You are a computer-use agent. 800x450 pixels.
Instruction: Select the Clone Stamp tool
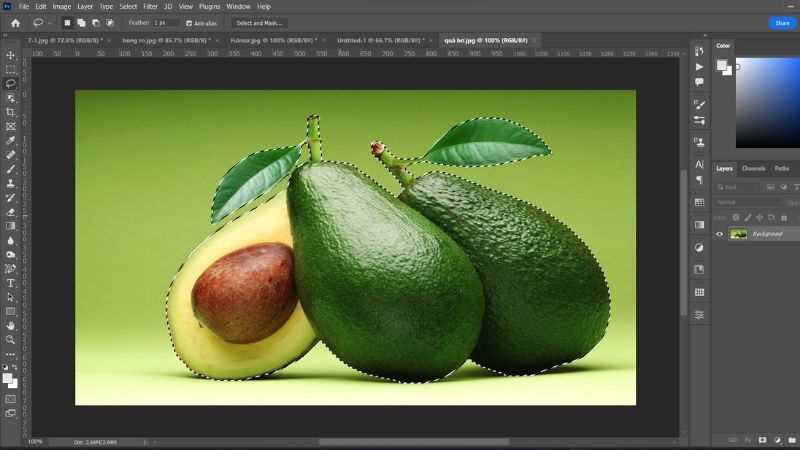(10, 183)
